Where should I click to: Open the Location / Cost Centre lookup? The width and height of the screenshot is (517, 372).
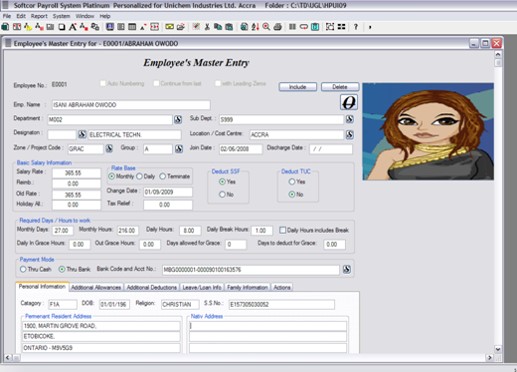(349, 134)
